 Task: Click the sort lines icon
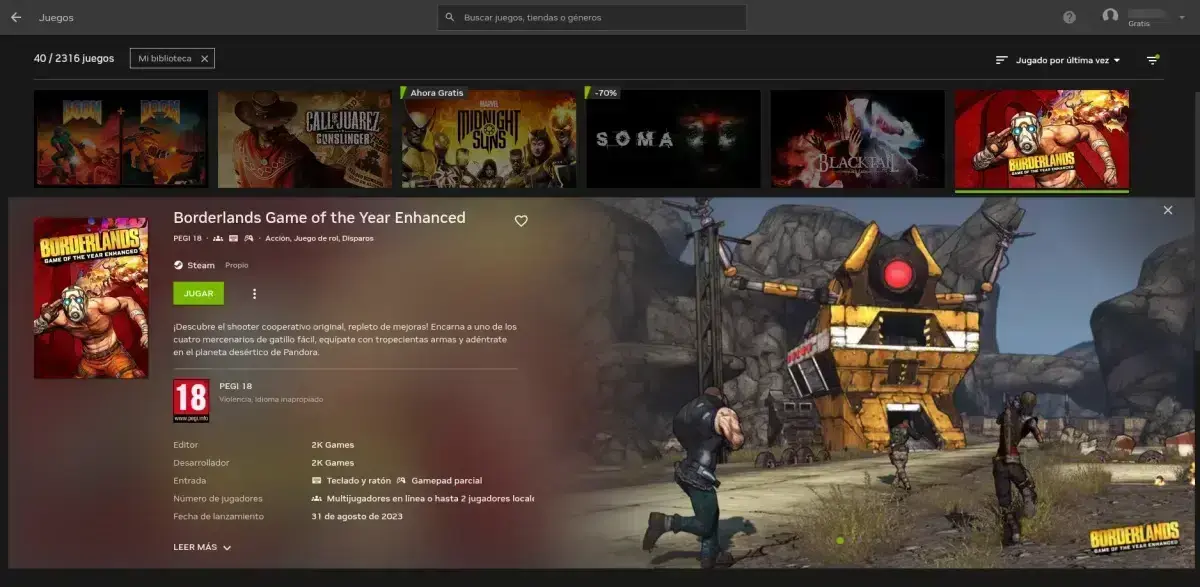1001,60
